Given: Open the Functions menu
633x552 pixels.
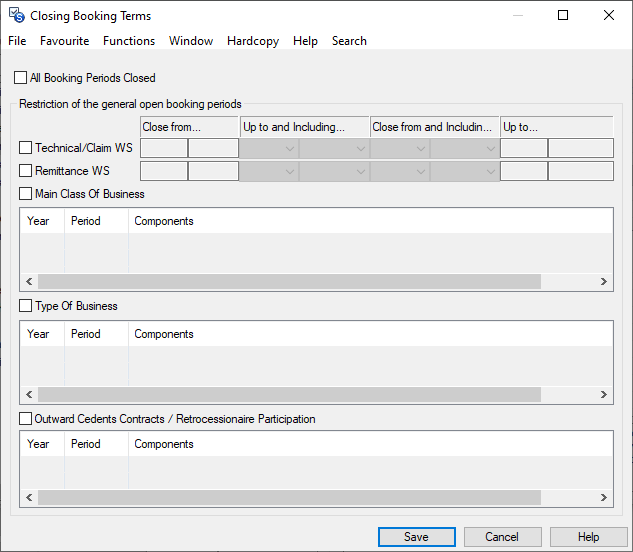Looking at the screenshot, I should (129, 41).
